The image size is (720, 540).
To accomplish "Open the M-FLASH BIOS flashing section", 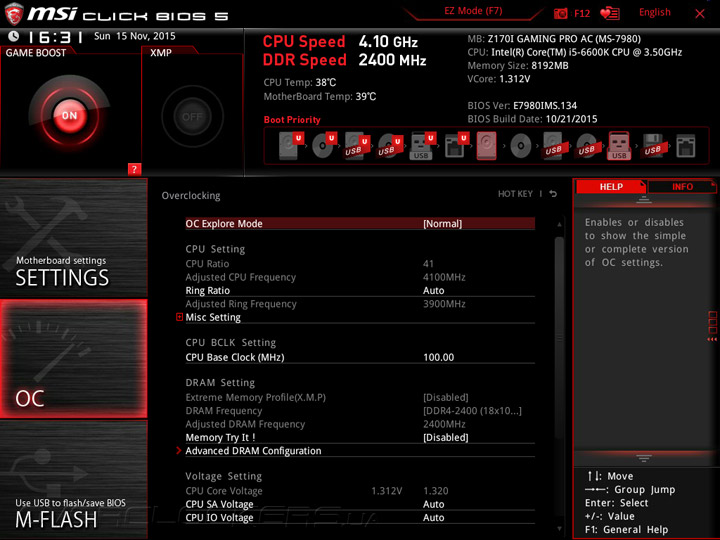I will click(x=73, y=479).
